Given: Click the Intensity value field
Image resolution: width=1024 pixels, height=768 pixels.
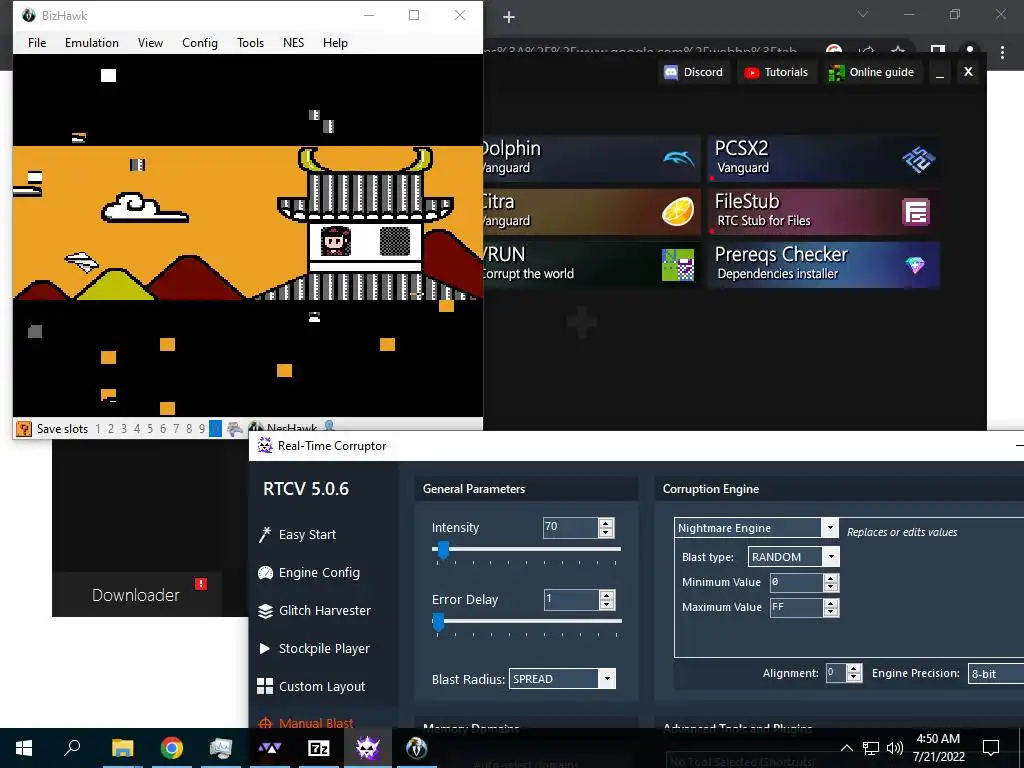Looking at the screenshot, I should coord(570,527).
